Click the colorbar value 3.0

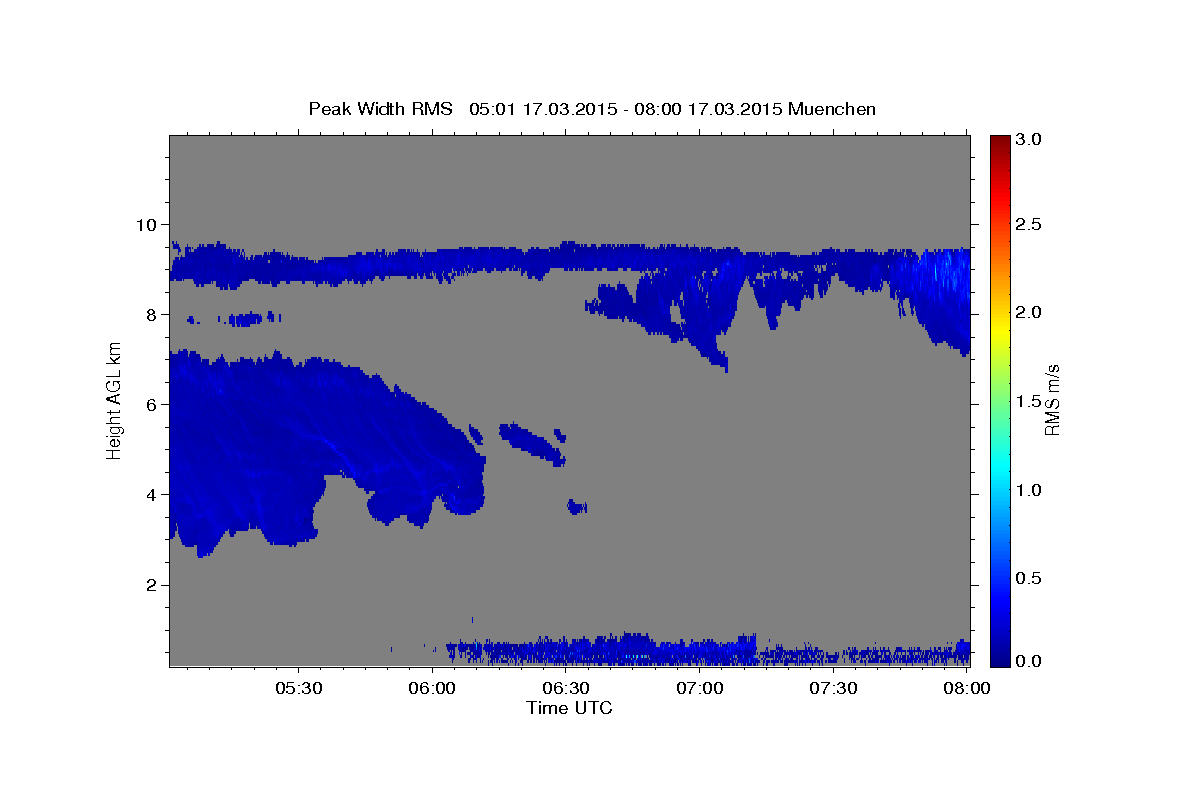tap(1030, 140)
